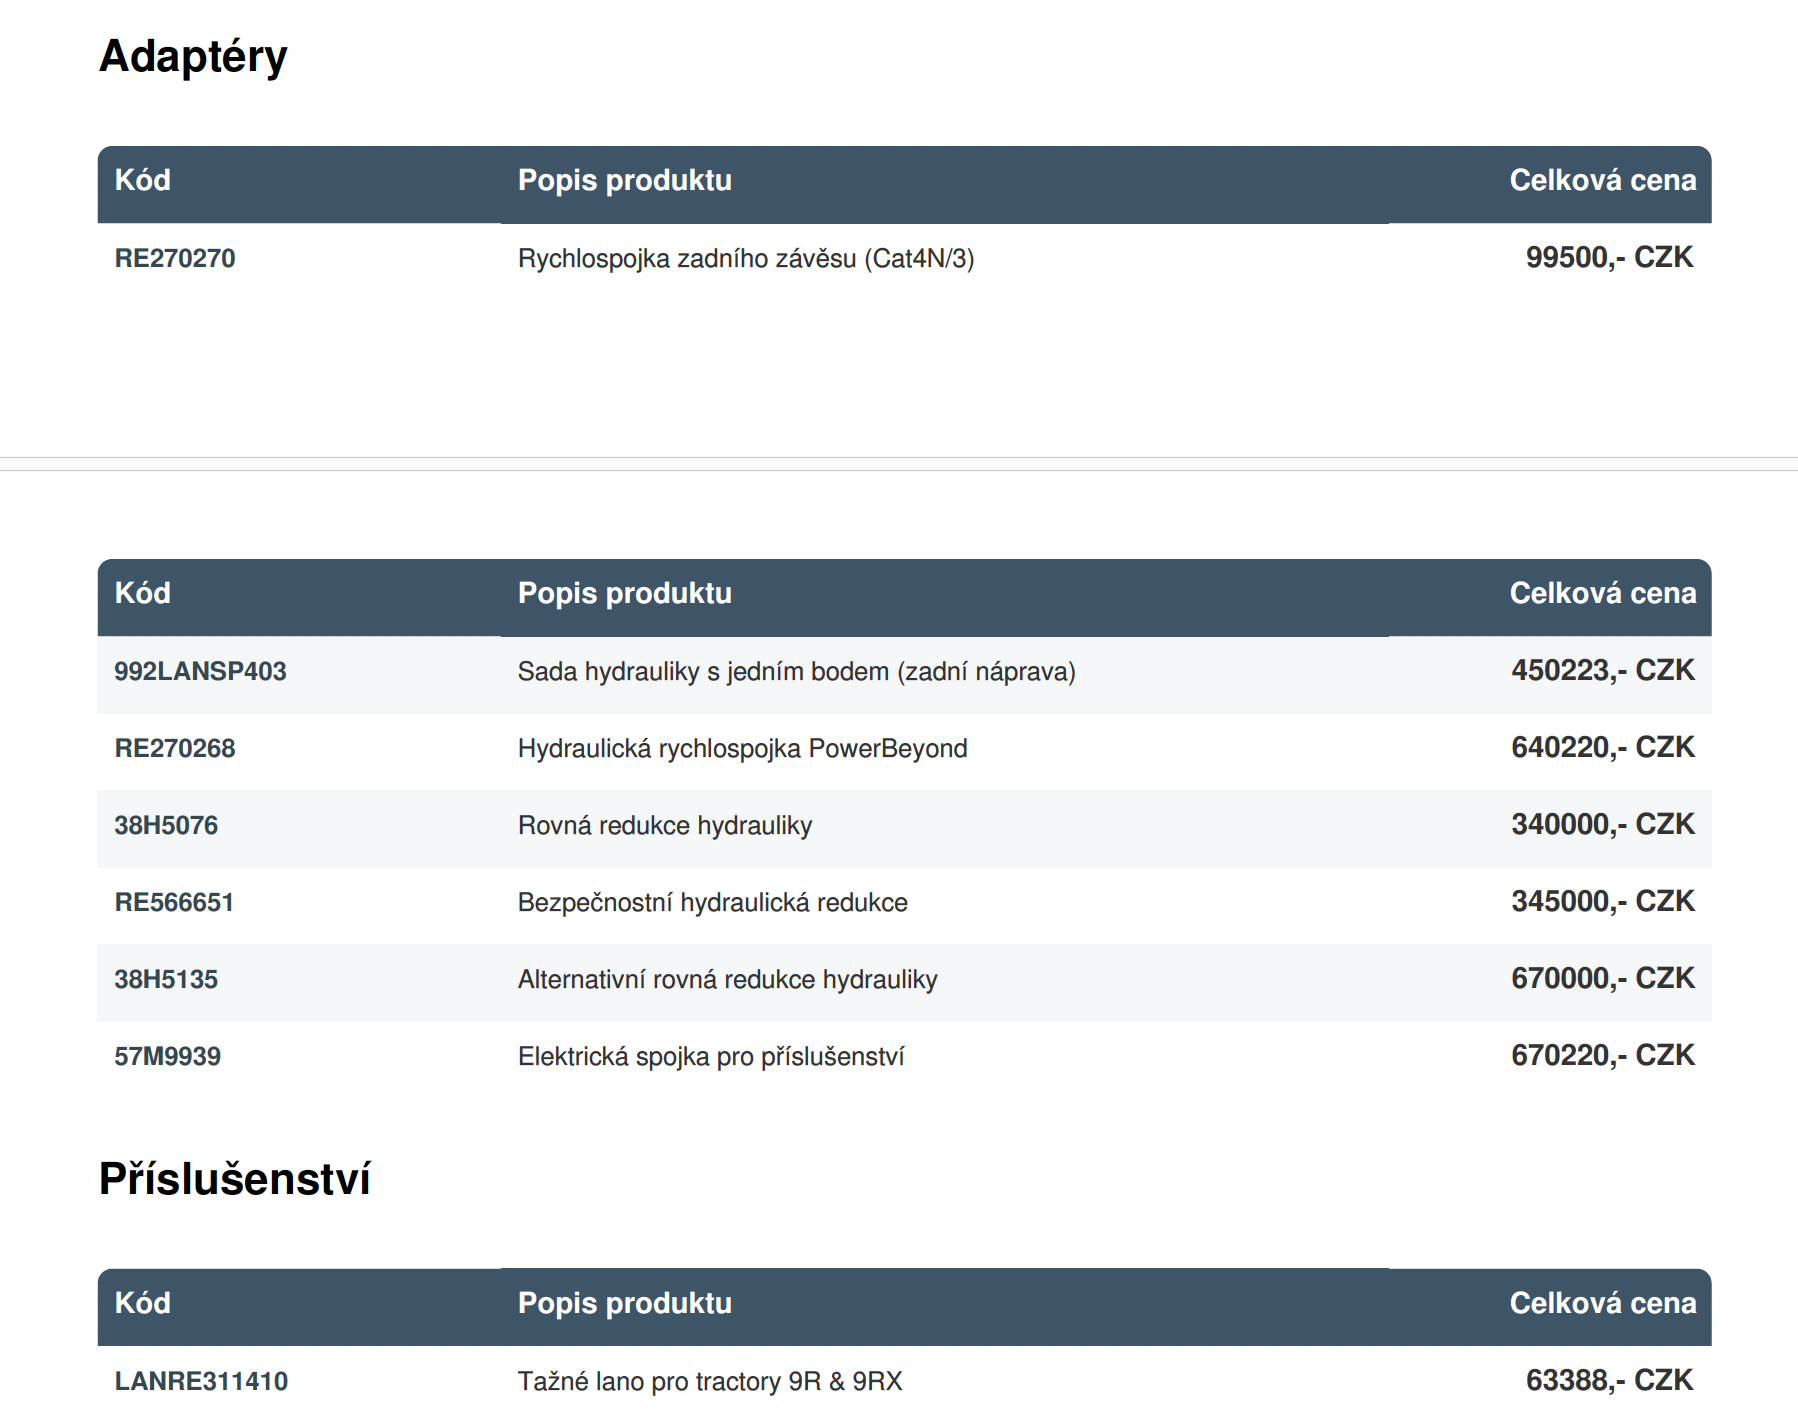Click 'Kód' header above 992LANSP403 row
Viewport: 1798px width, 1412px height.
[x=143, y=593]
